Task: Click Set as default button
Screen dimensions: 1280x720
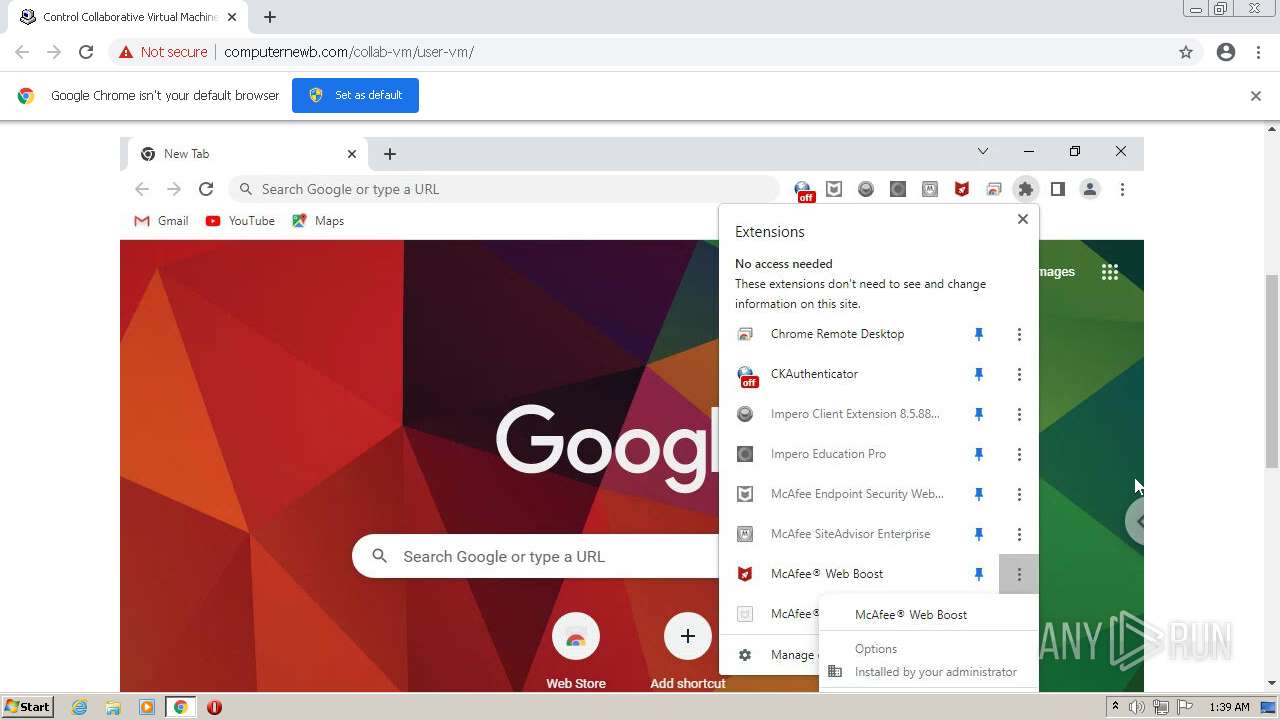Action: [355, 95]
